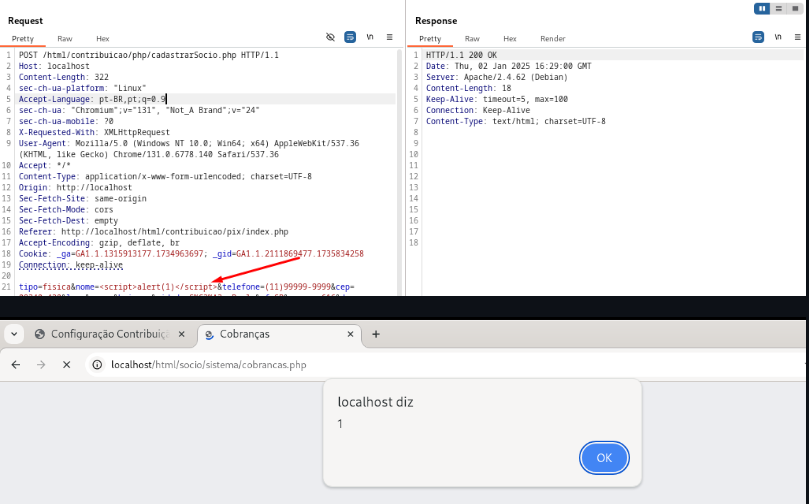
Task: Switch to Request Raw tab
Action: point(65,39)
